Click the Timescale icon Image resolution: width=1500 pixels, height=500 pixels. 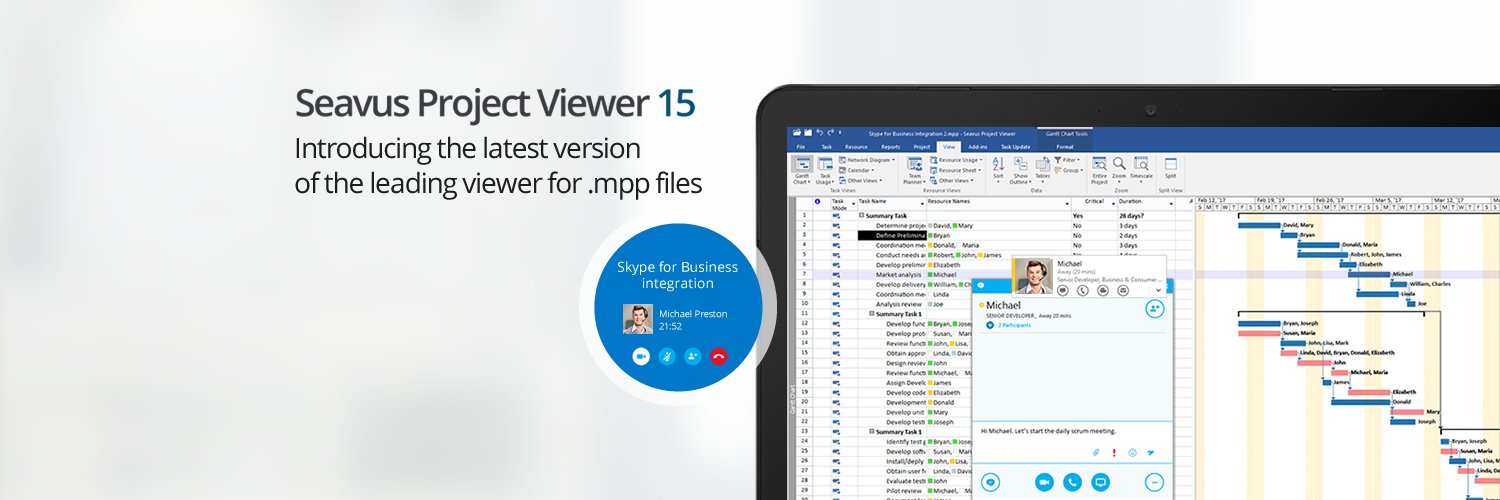point(1141,163)
